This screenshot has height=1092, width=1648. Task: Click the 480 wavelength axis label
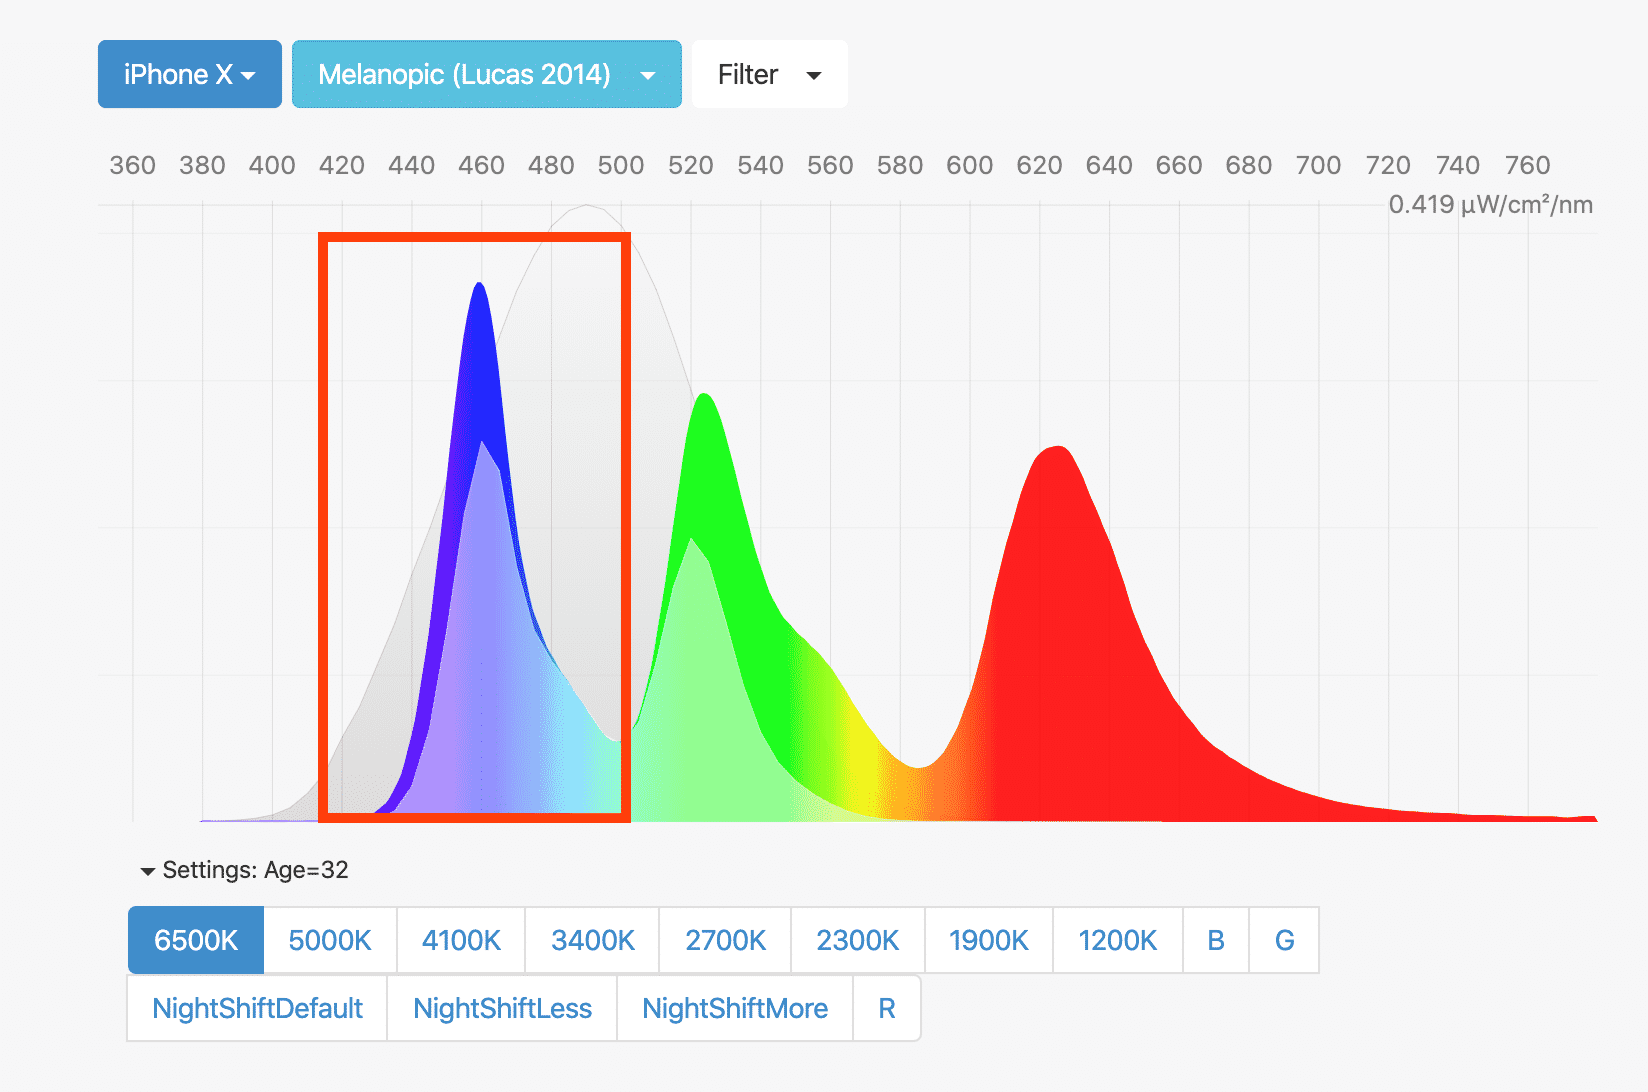(551, 165)
